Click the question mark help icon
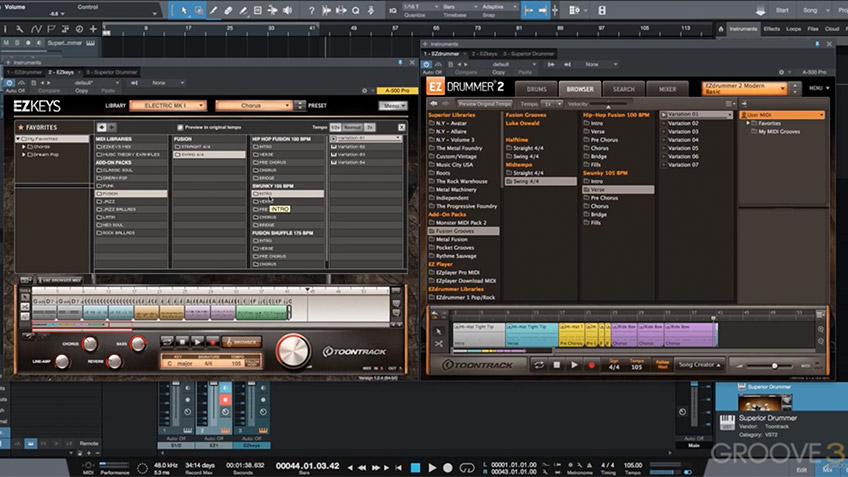The image size is (848, 477). pyautogui.click(x=312, y=10)
